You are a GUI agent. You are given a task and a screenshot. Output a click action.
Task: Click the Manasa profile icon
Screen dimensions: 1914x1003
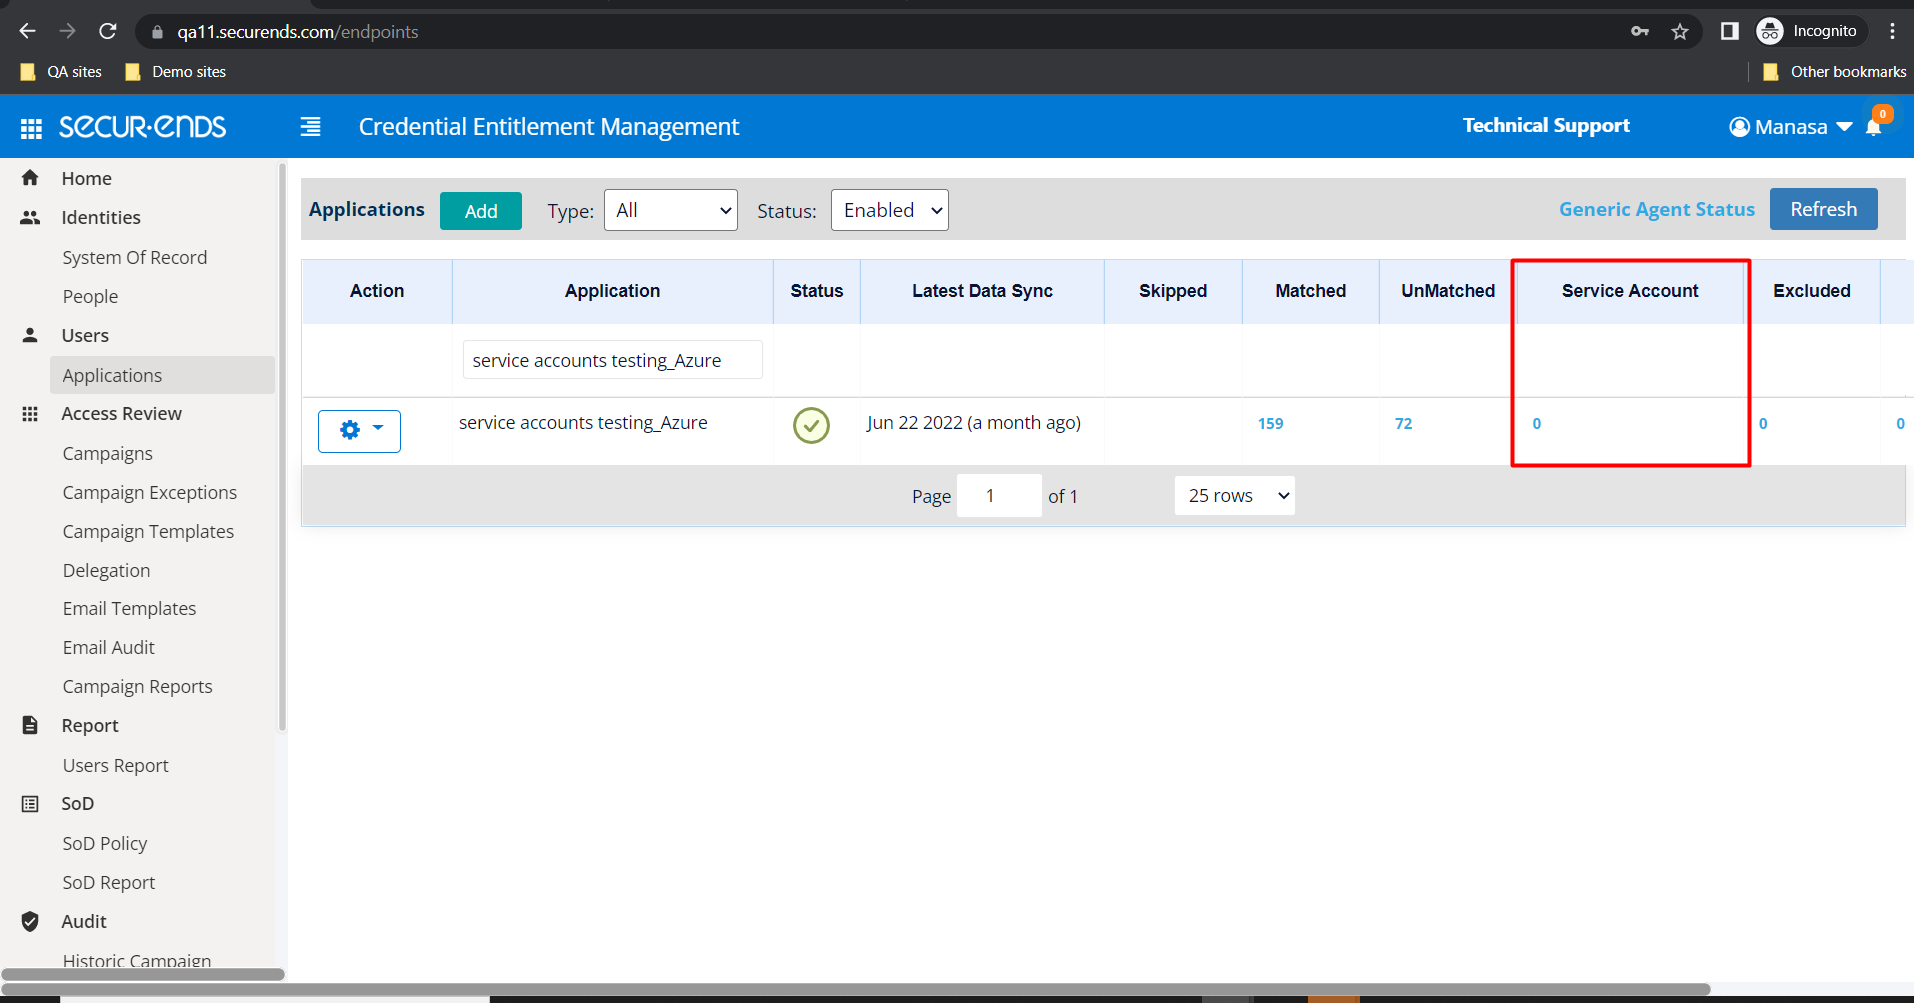pyautogui.click(x=1739, y=126)
